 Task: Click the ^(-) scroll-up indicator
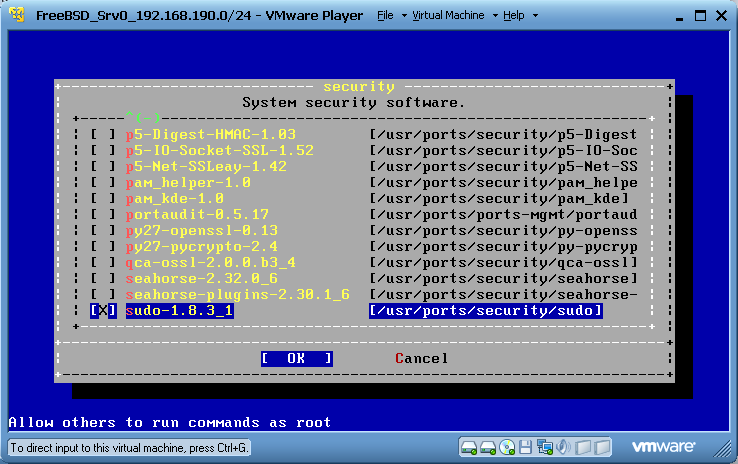click(143, 117)
